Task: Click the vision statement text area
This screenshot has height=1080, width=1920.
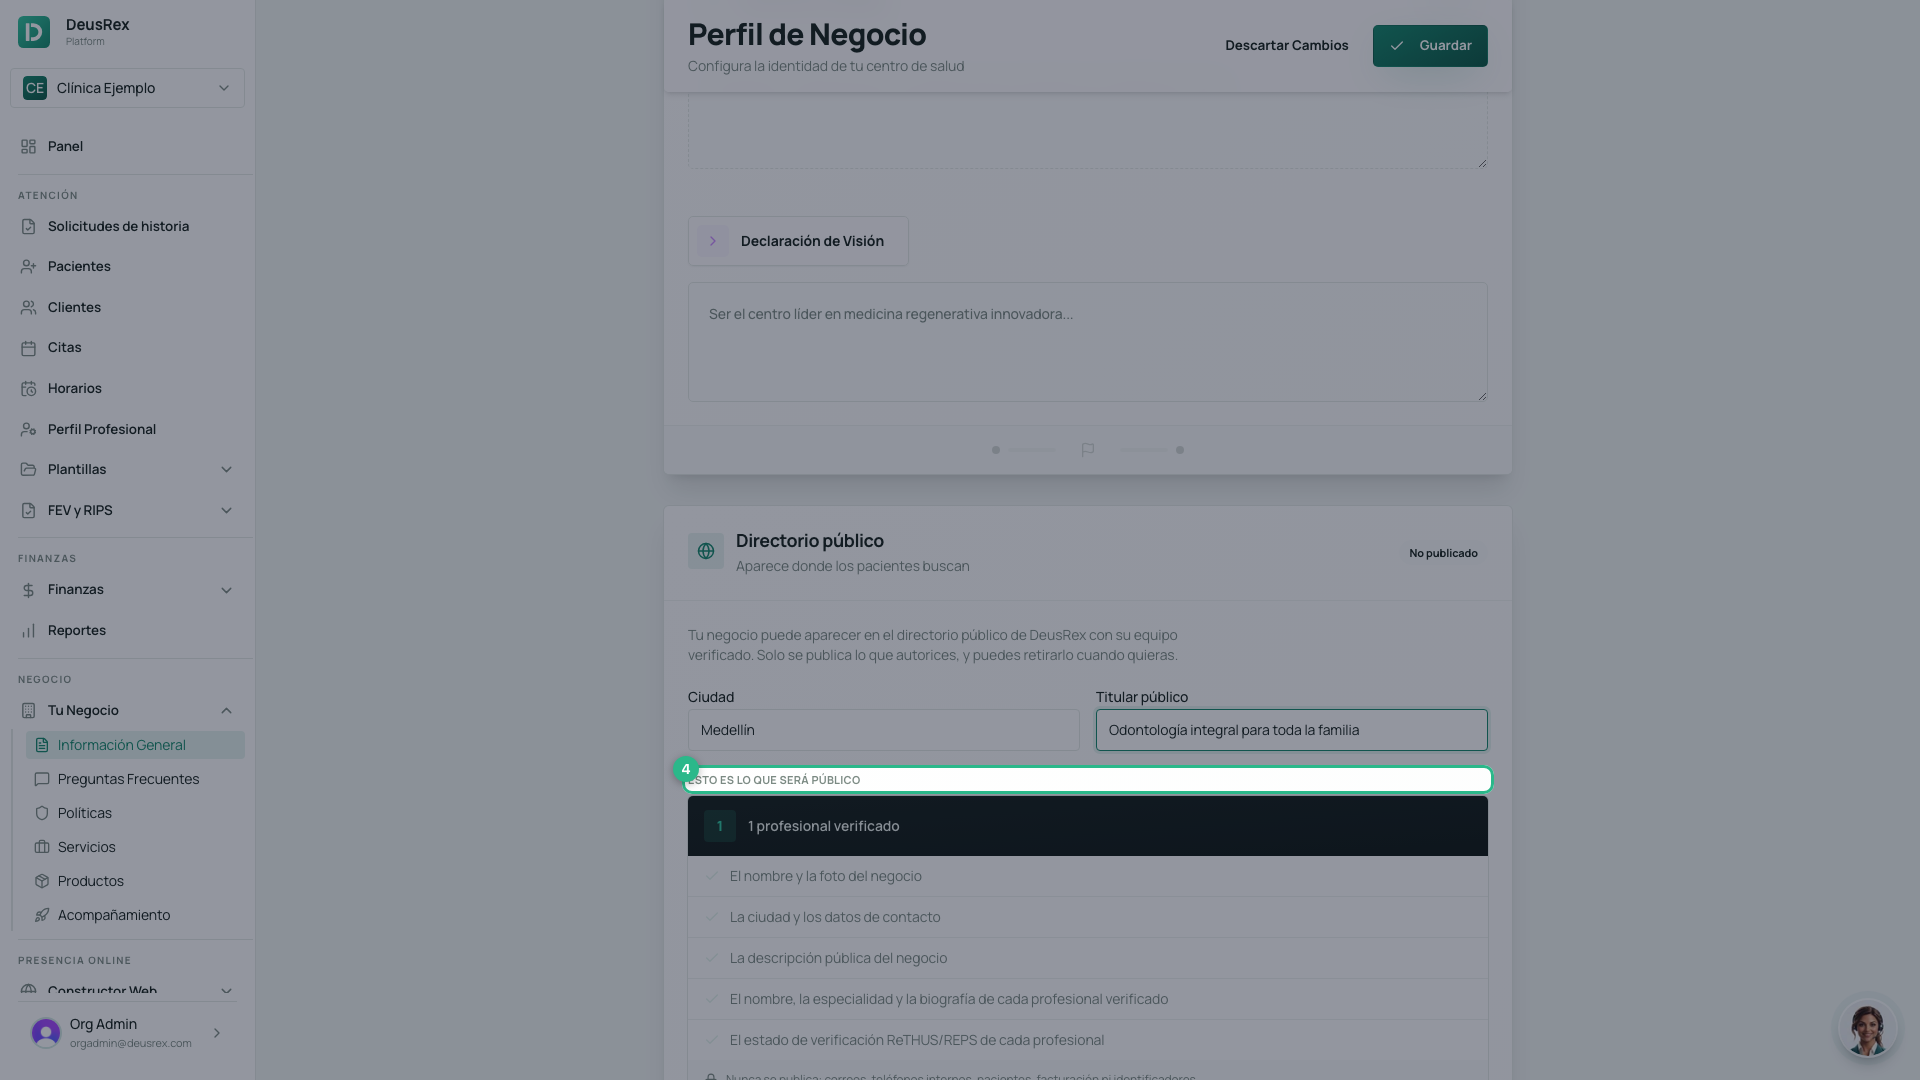Action: [1088, 342]
